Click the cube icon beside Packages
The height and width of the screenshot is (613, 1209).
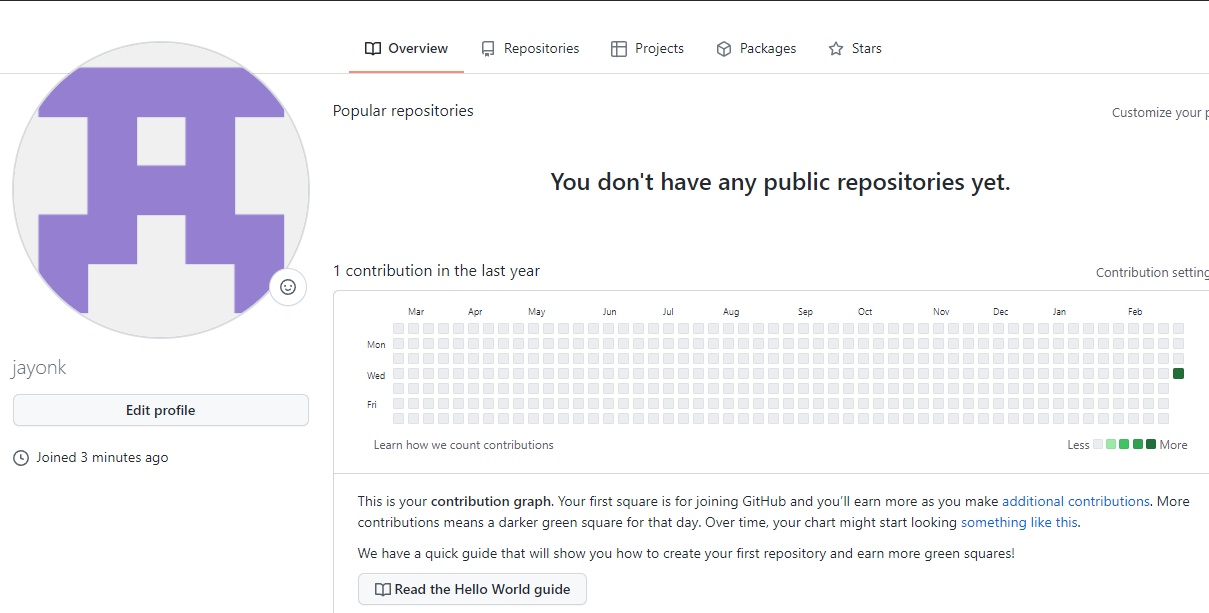pos(724,48)
